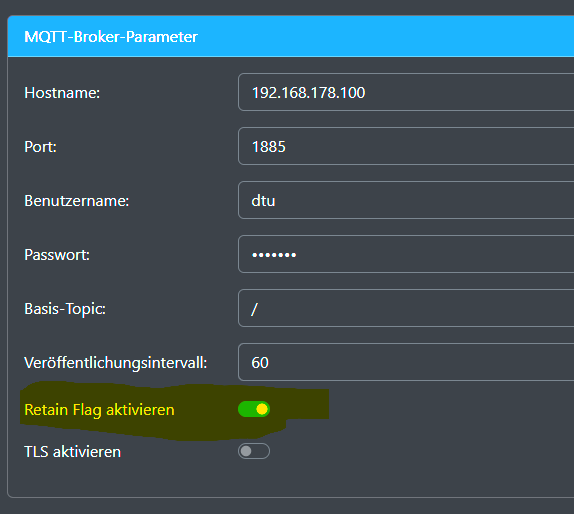Image resolution: width=574 pixels, height=514 pixels.
Task: Click the highlighted Retain Flag aktivieren label
Action: coord(99,410)
